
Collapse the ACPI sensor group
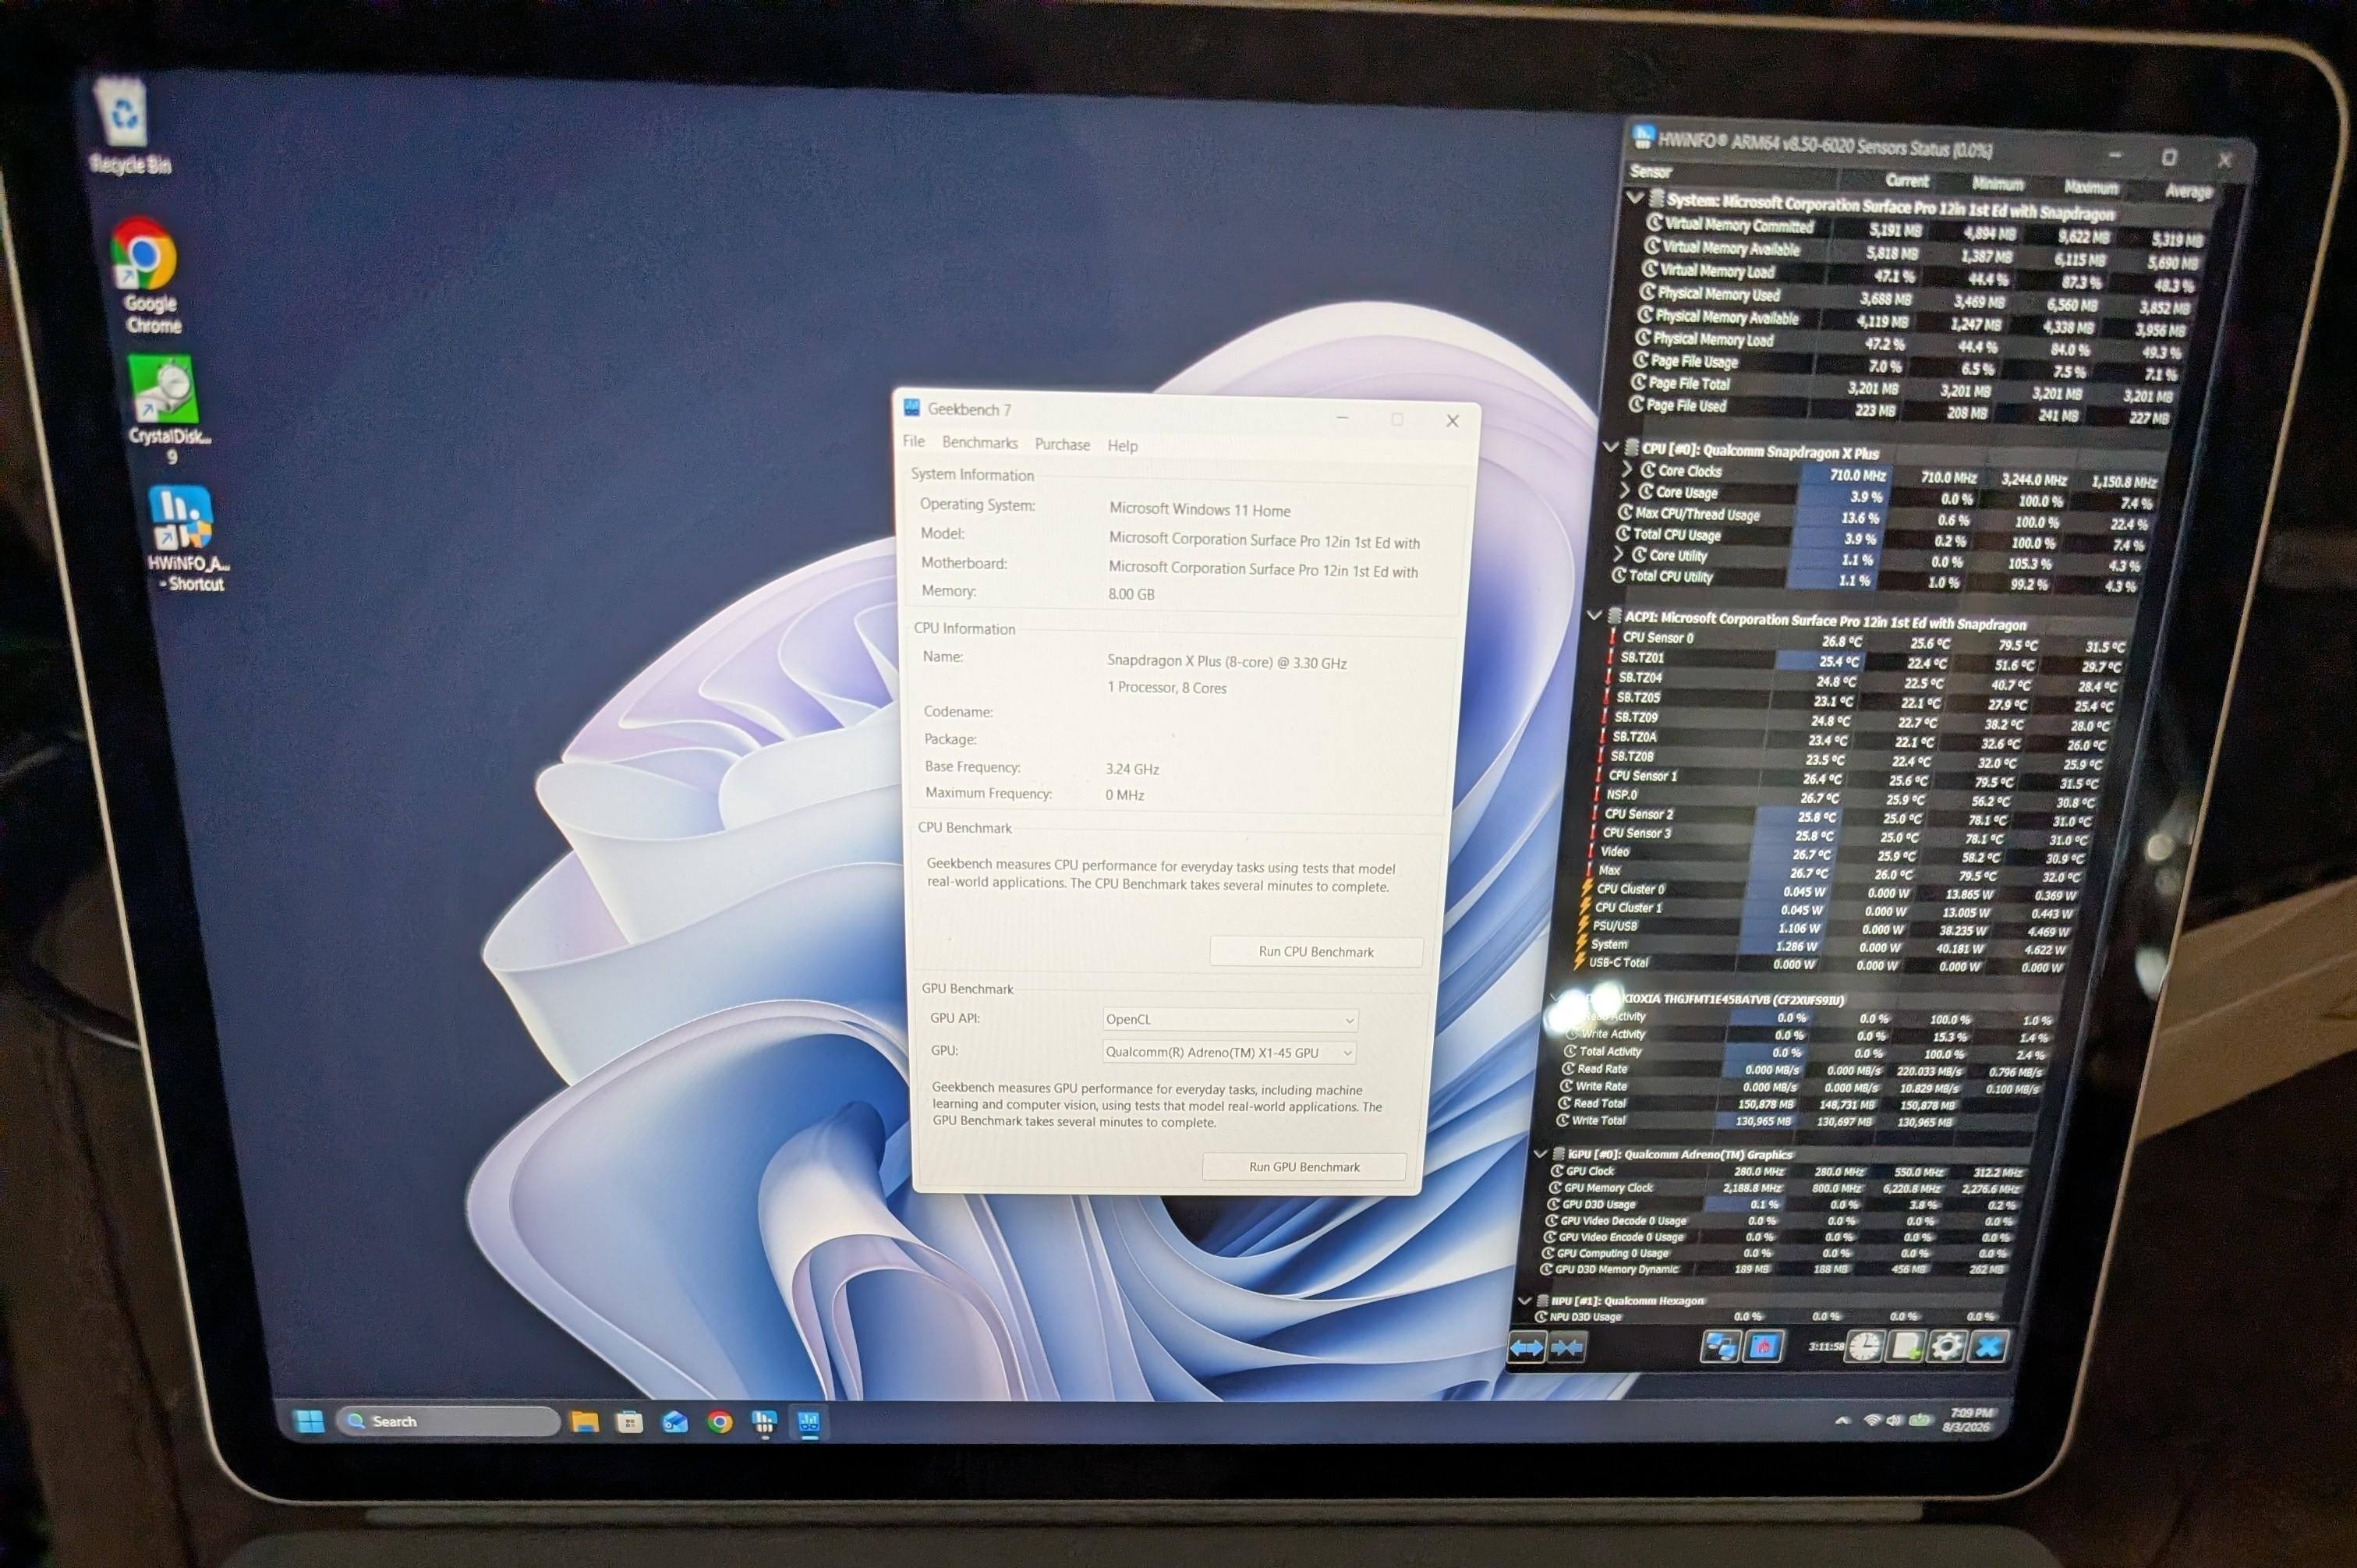[x=1594, y=615]
